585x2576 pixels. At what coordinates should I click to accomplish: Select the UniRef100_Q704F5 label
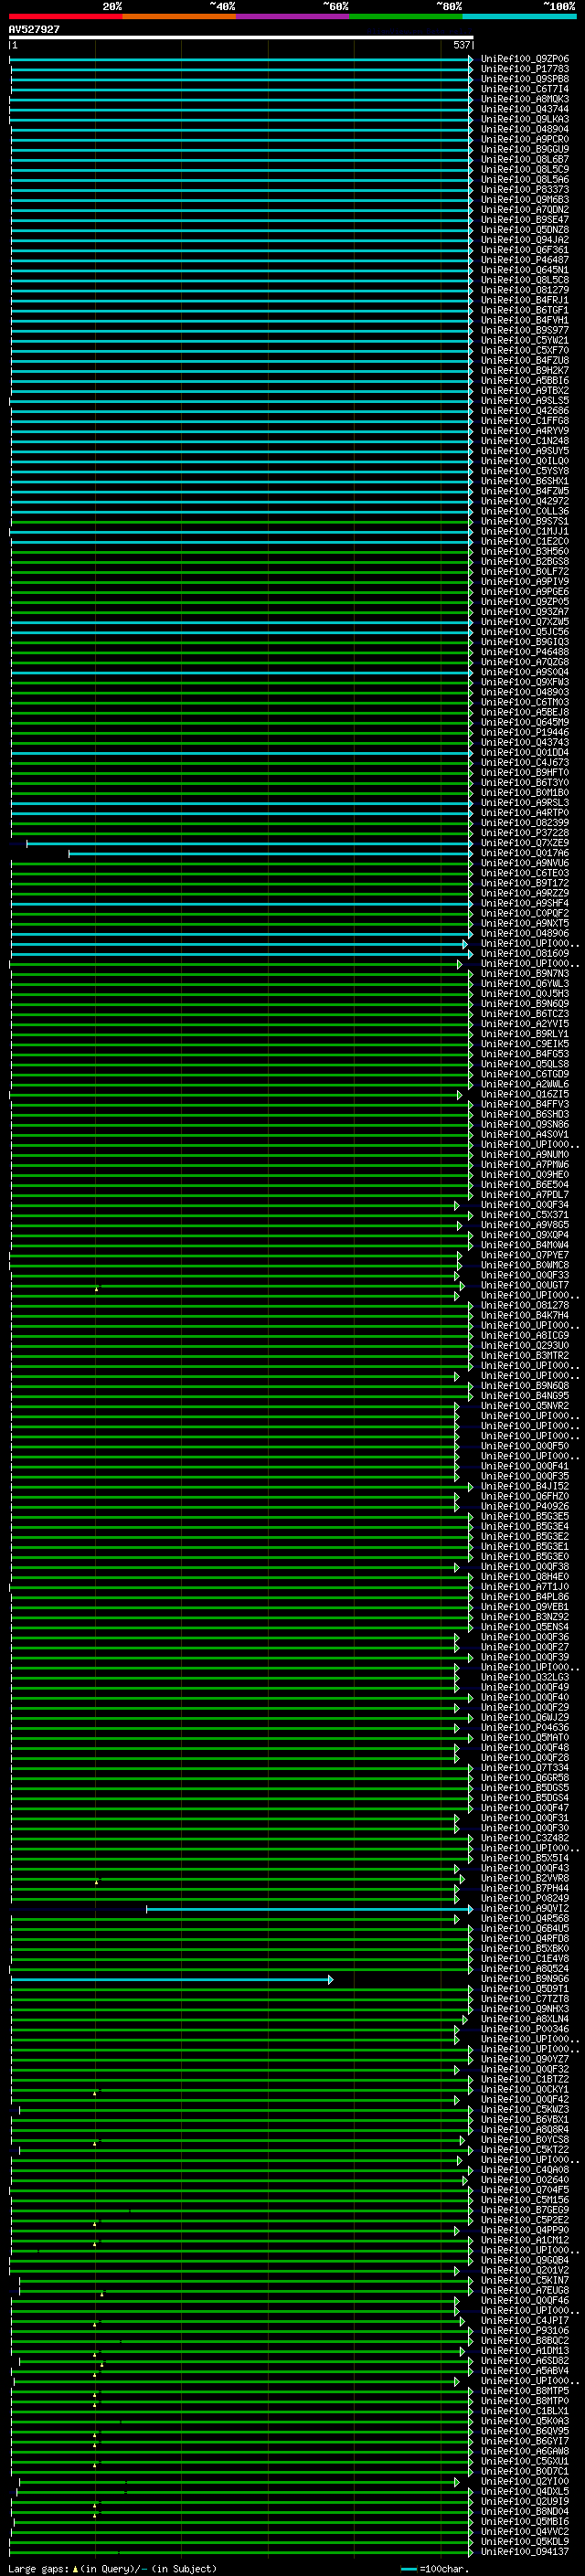click(525, 2190)
